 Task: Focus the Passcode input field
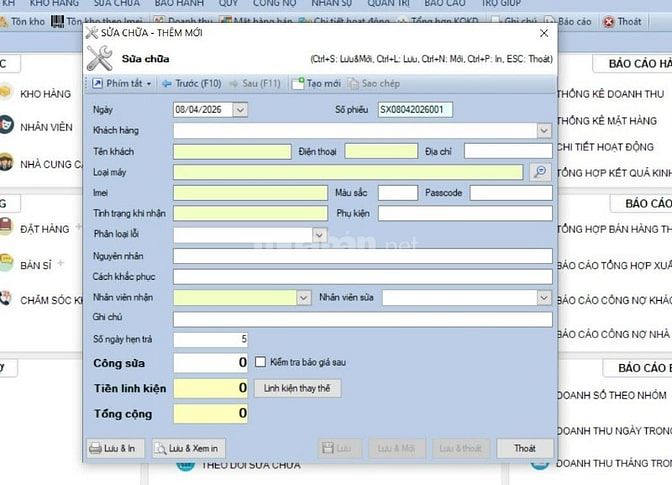[511, 193]
